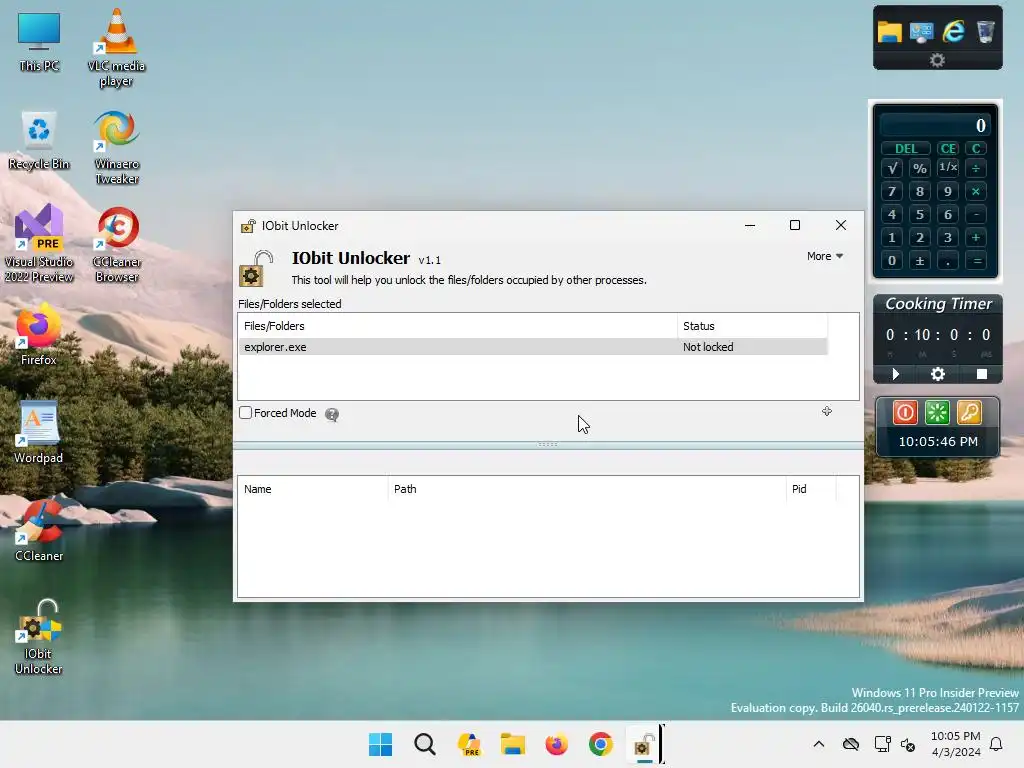Select the explorer.exe row in the file list
Image resolution: width=1024 pixels, height=768 pixels.
[x=533, y=347]
